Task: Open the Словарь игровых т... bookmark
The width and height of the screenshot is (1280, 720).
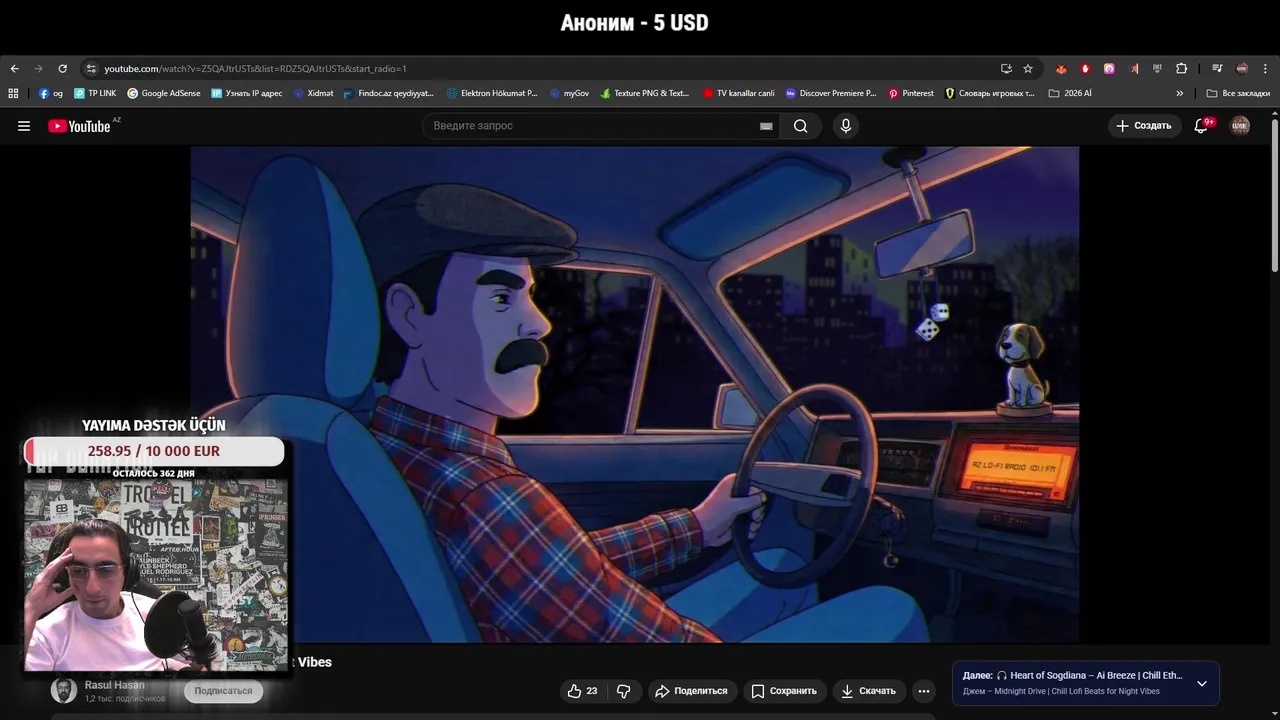Action: [x=990, y=93]
